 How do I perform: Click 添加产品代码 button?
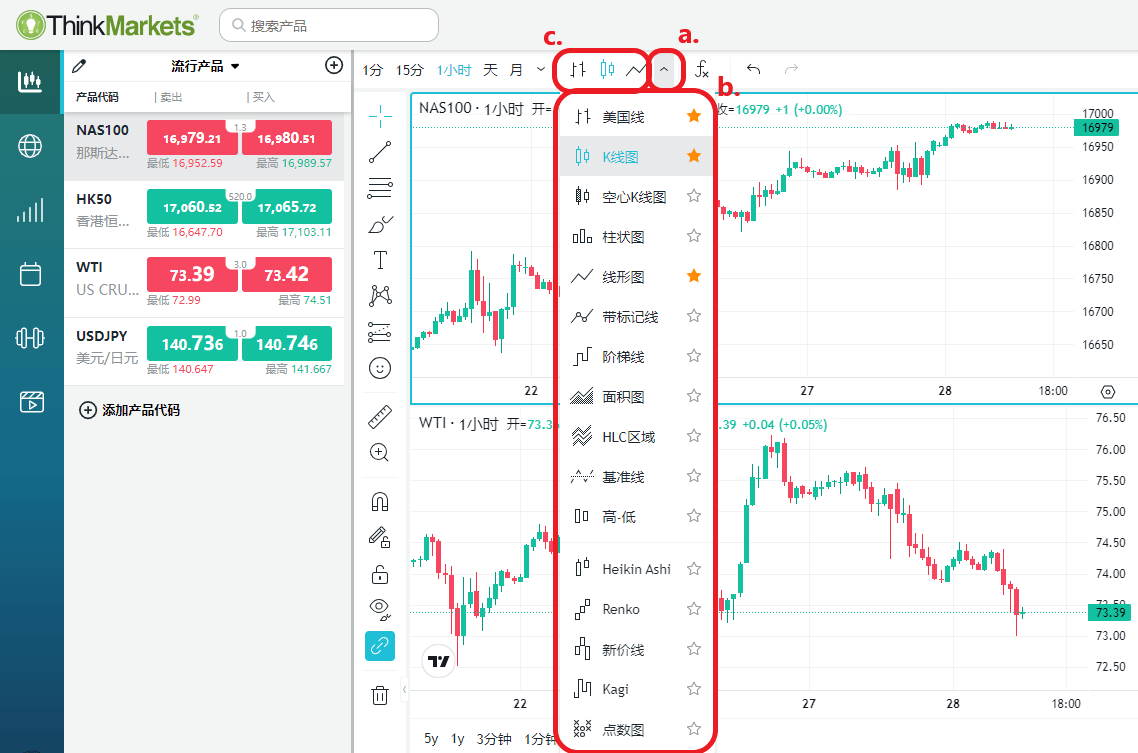tap(130, 410)
